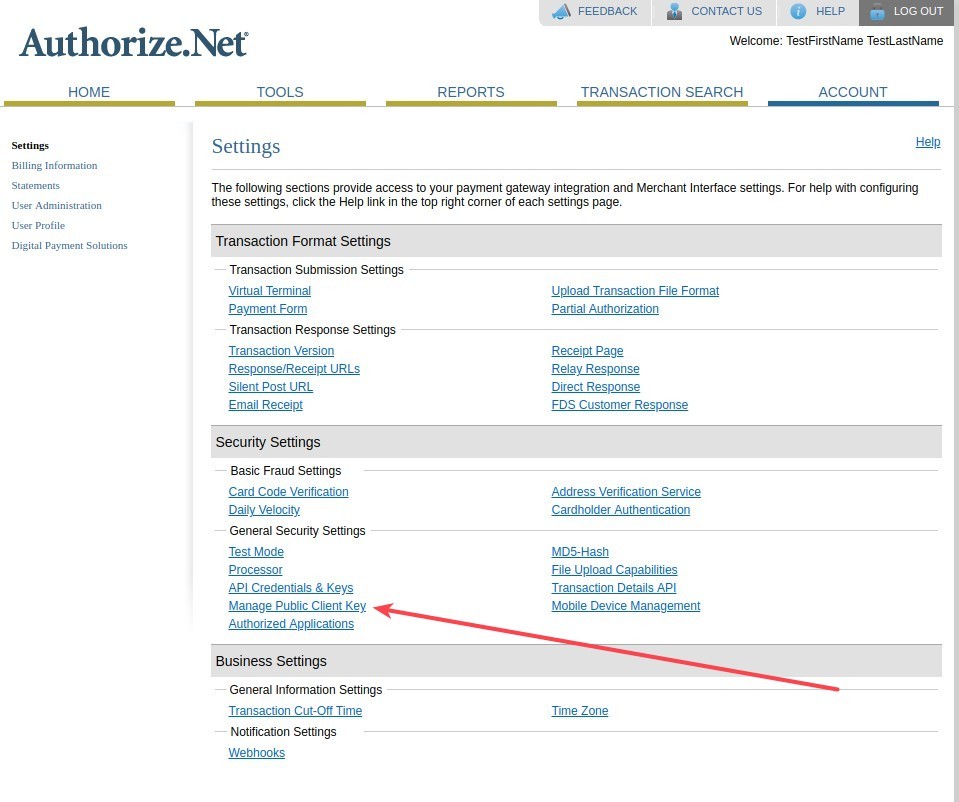Open the TRANSACTION SEARCH tab
Image resolution: width=959 pixels, height=802 pixels.
[x=662, y=92]
